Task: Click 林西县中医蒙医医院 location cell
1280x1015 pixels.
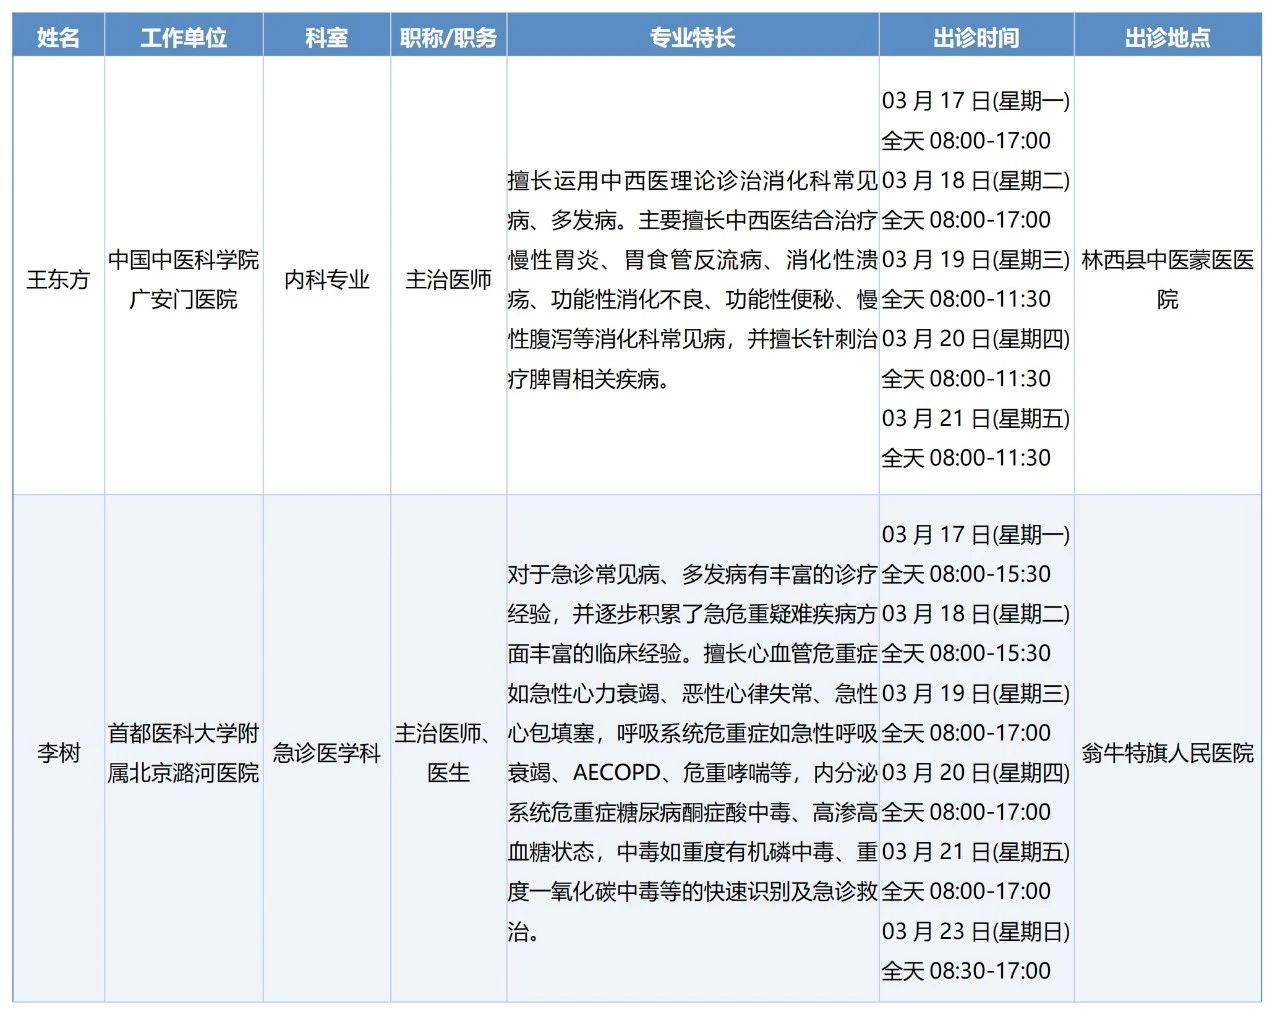Action: click(x=1168, y=279)
